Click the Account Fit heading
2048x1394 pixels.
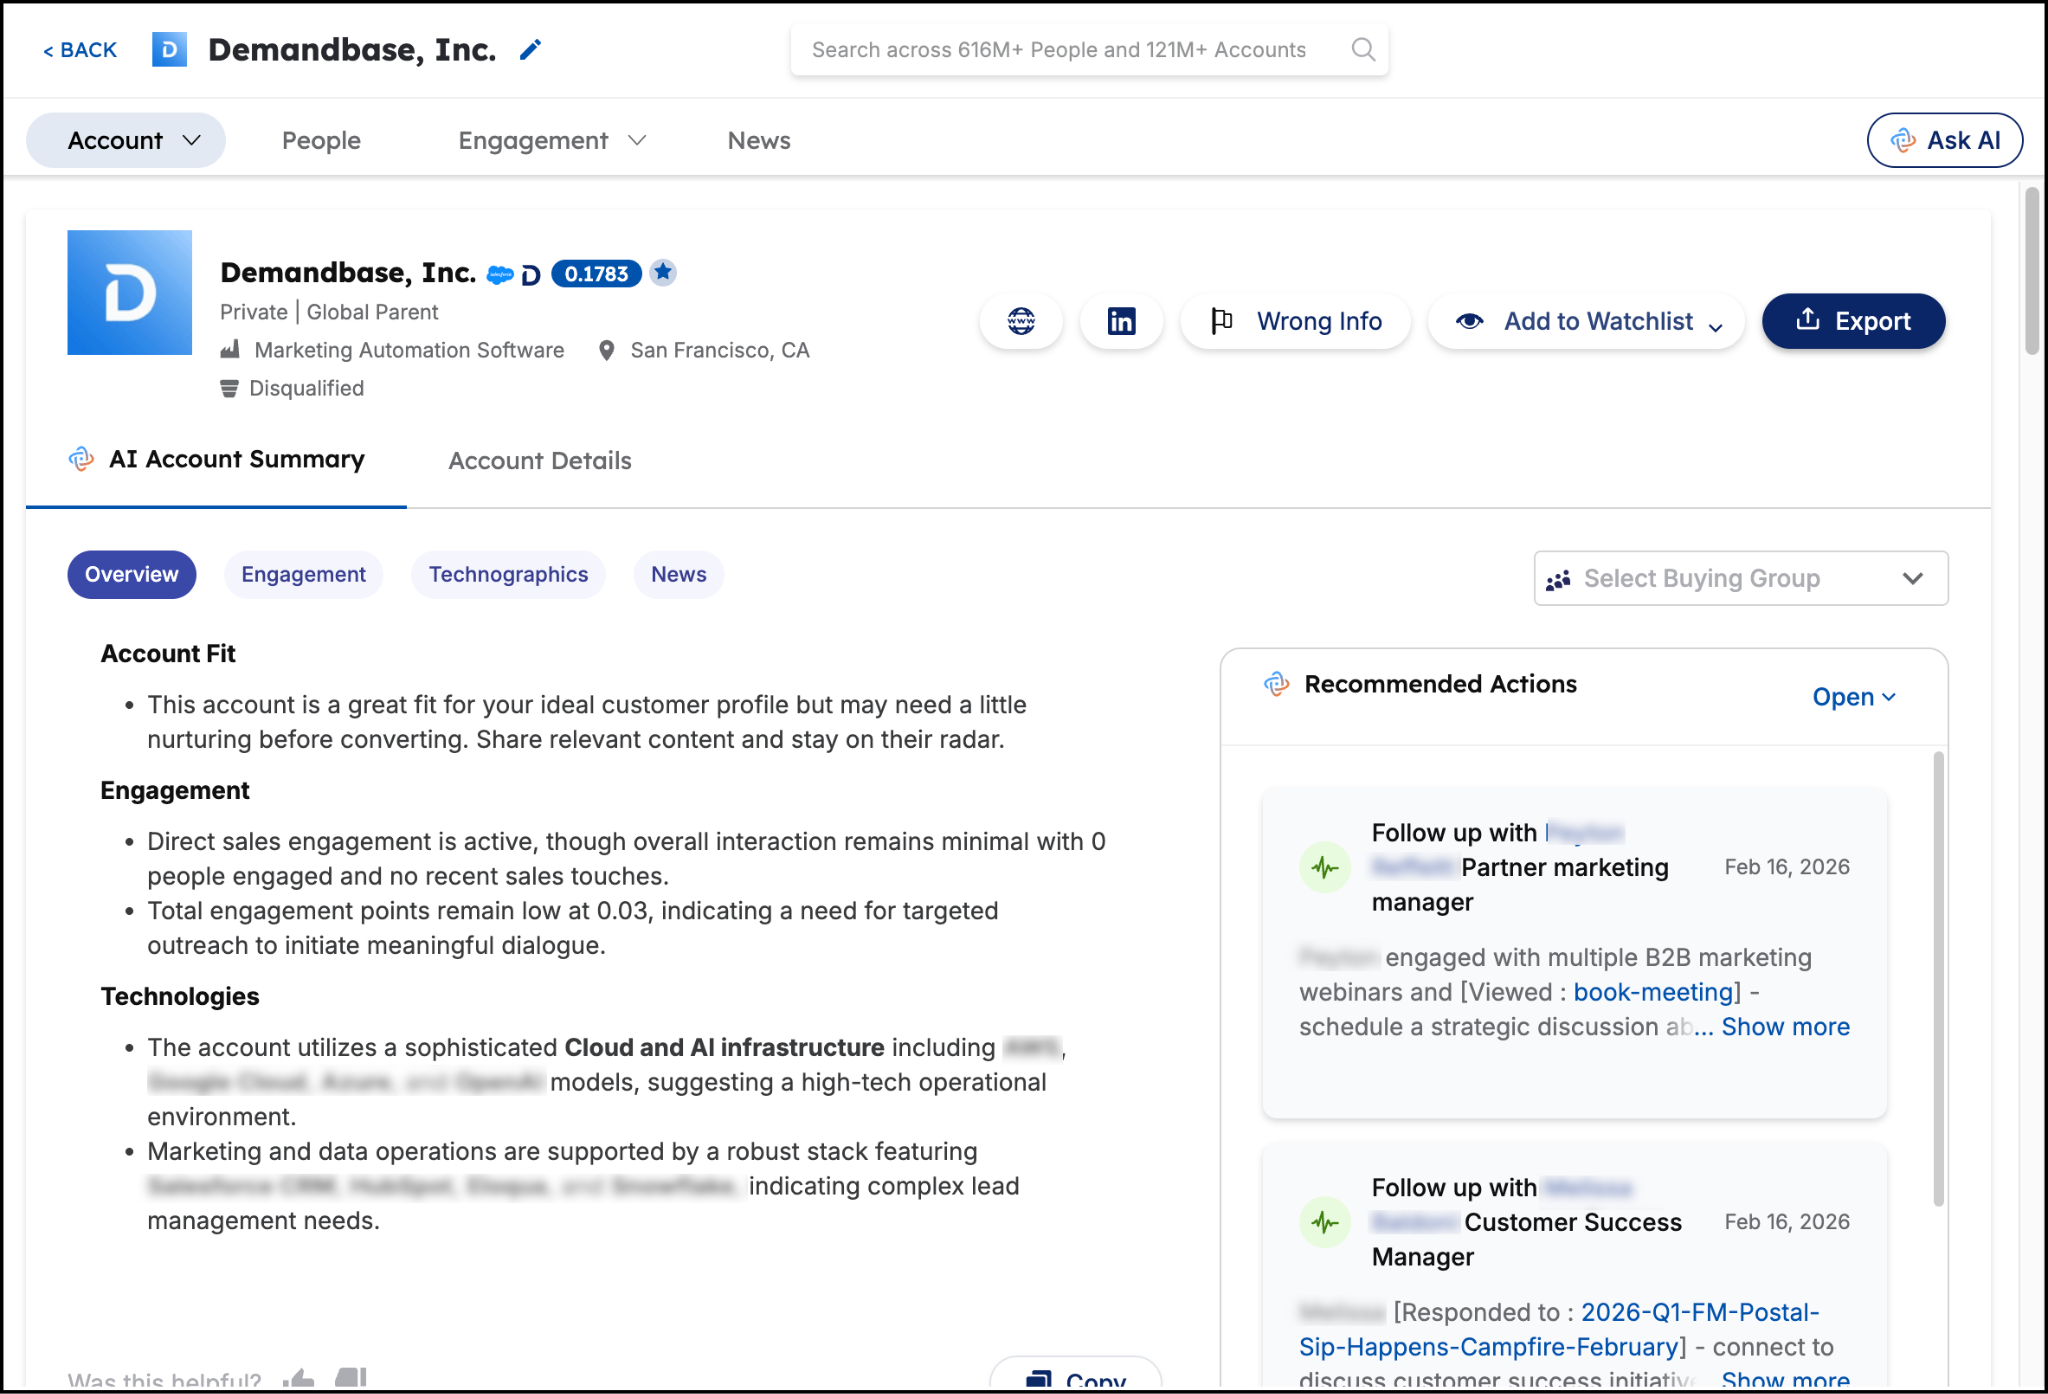[x=168, y=654]
